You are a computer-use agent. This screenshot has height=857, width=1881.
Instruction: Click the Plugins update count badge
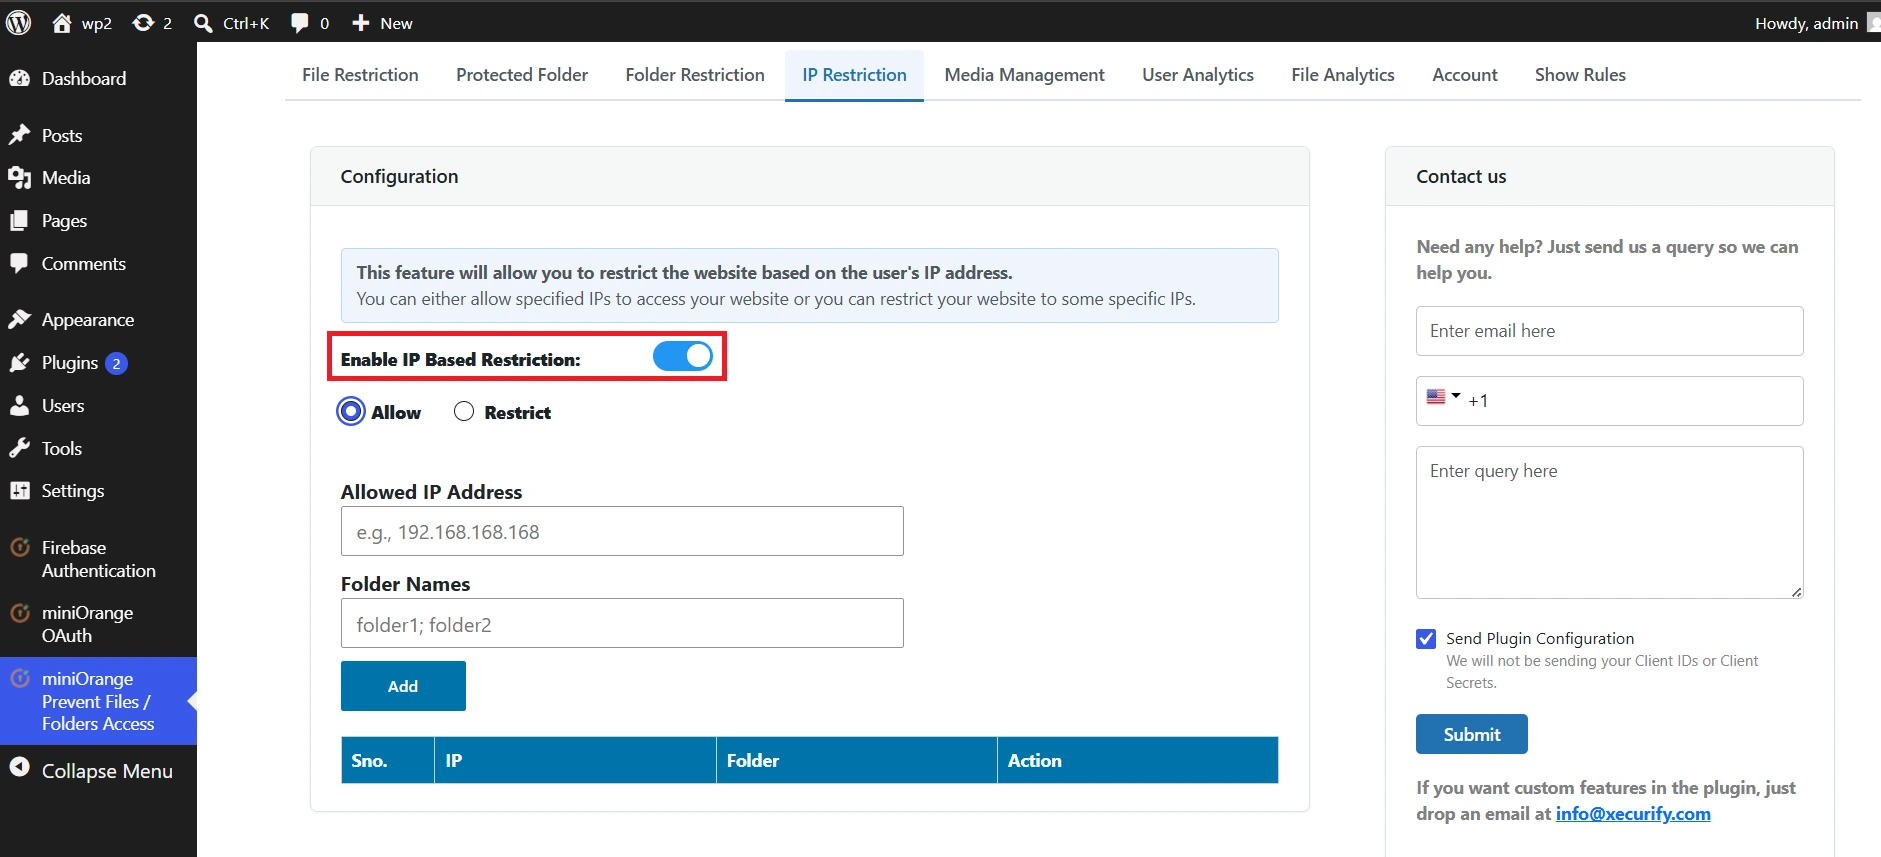tap(116, 363)
